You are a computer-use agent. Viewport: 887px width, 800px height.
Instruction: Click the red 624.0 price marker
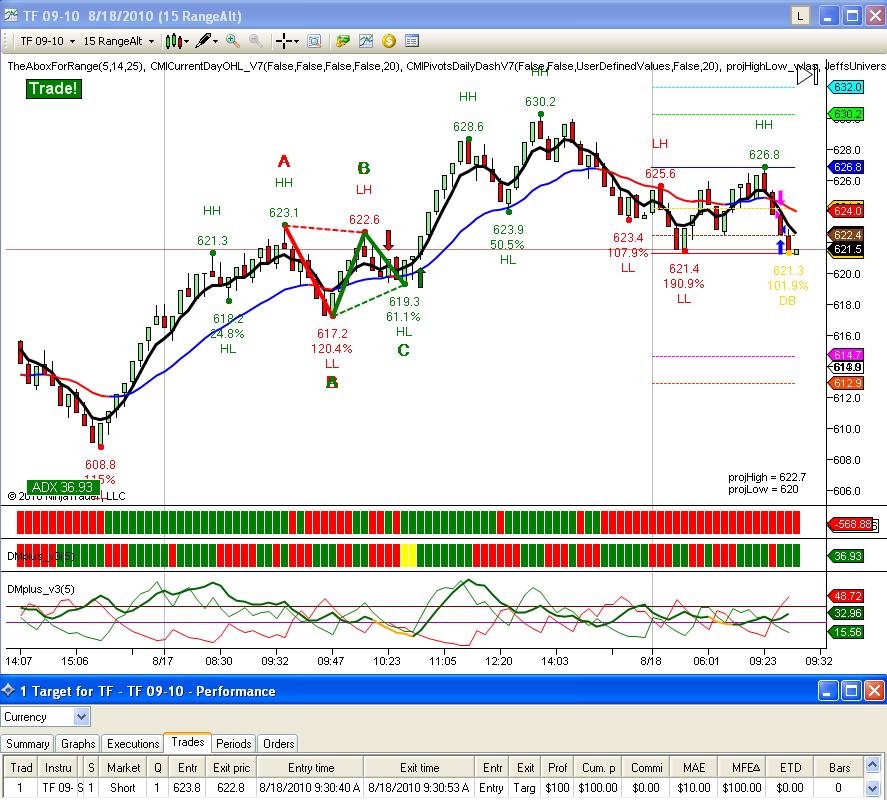pos(846,211)
